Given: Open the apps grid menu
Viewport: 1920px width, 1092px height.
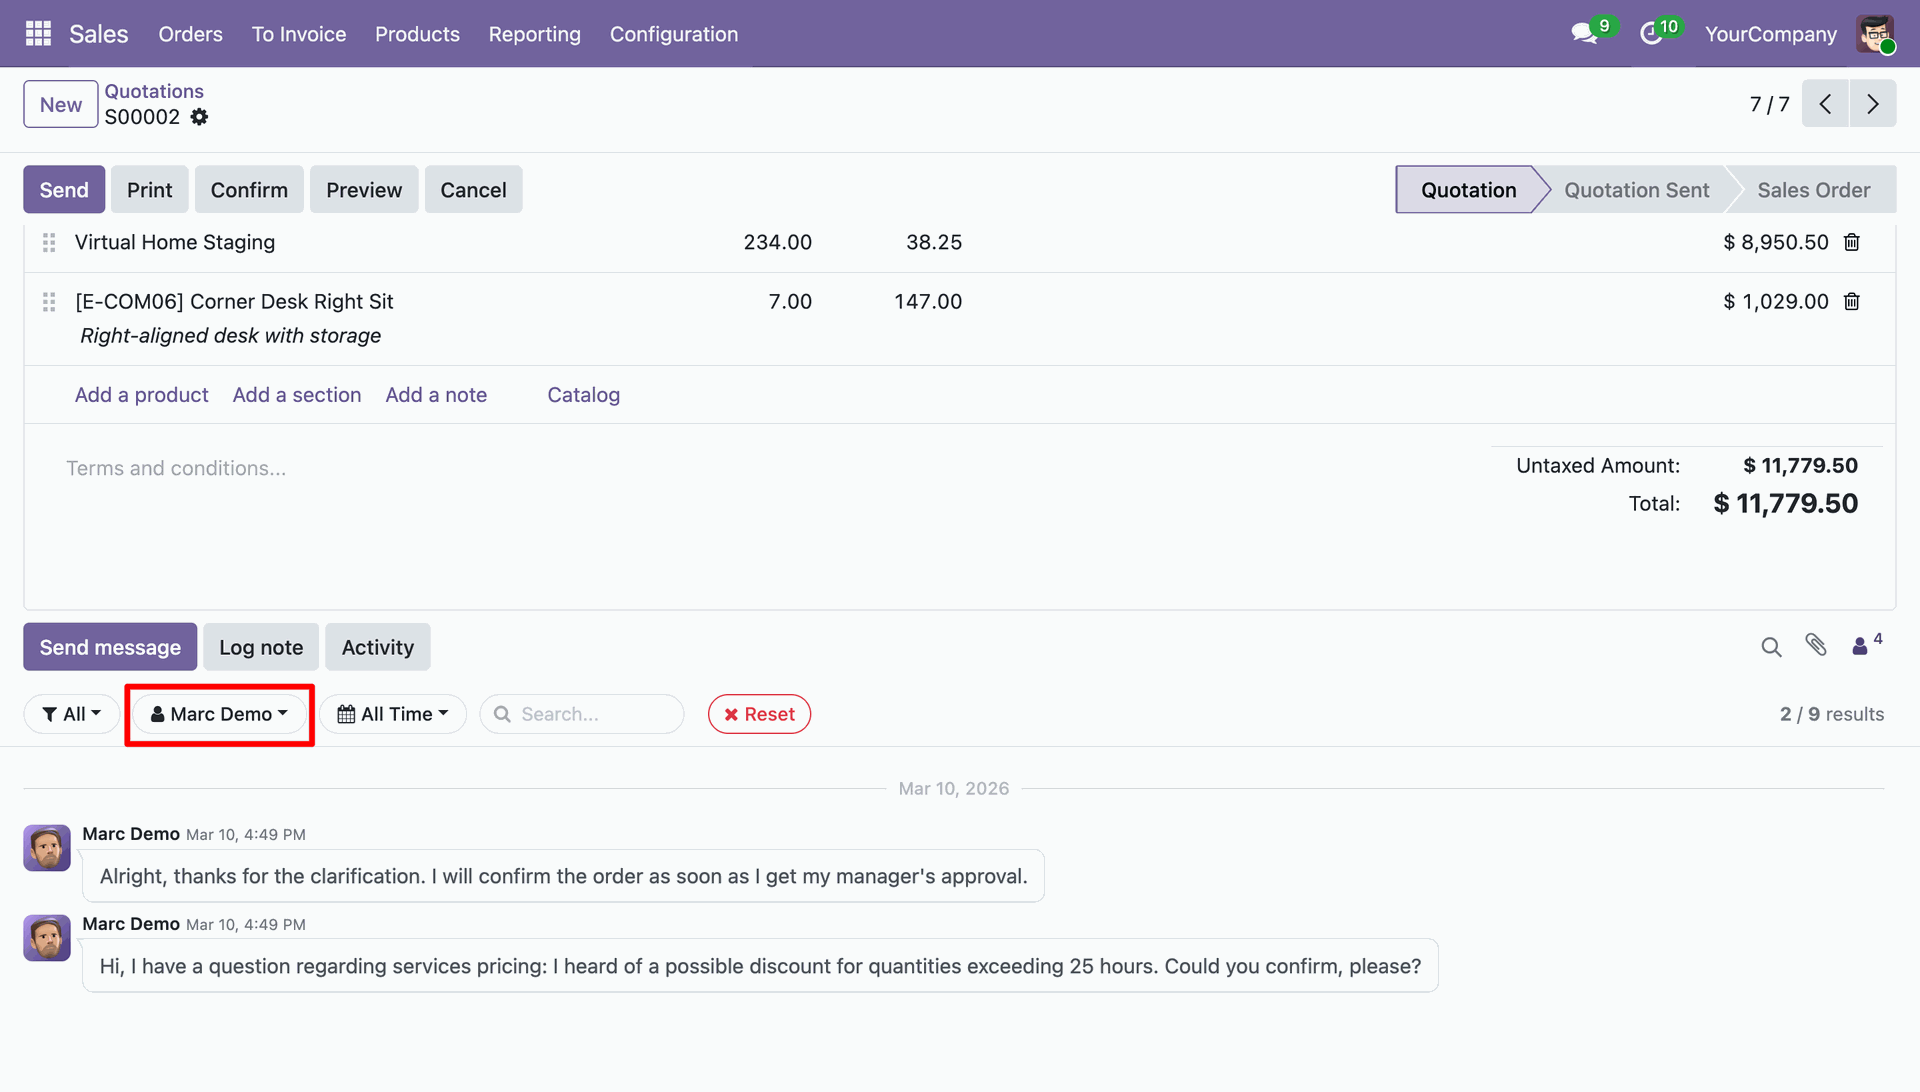Looking at the screenshot, I should coord(38,34).
